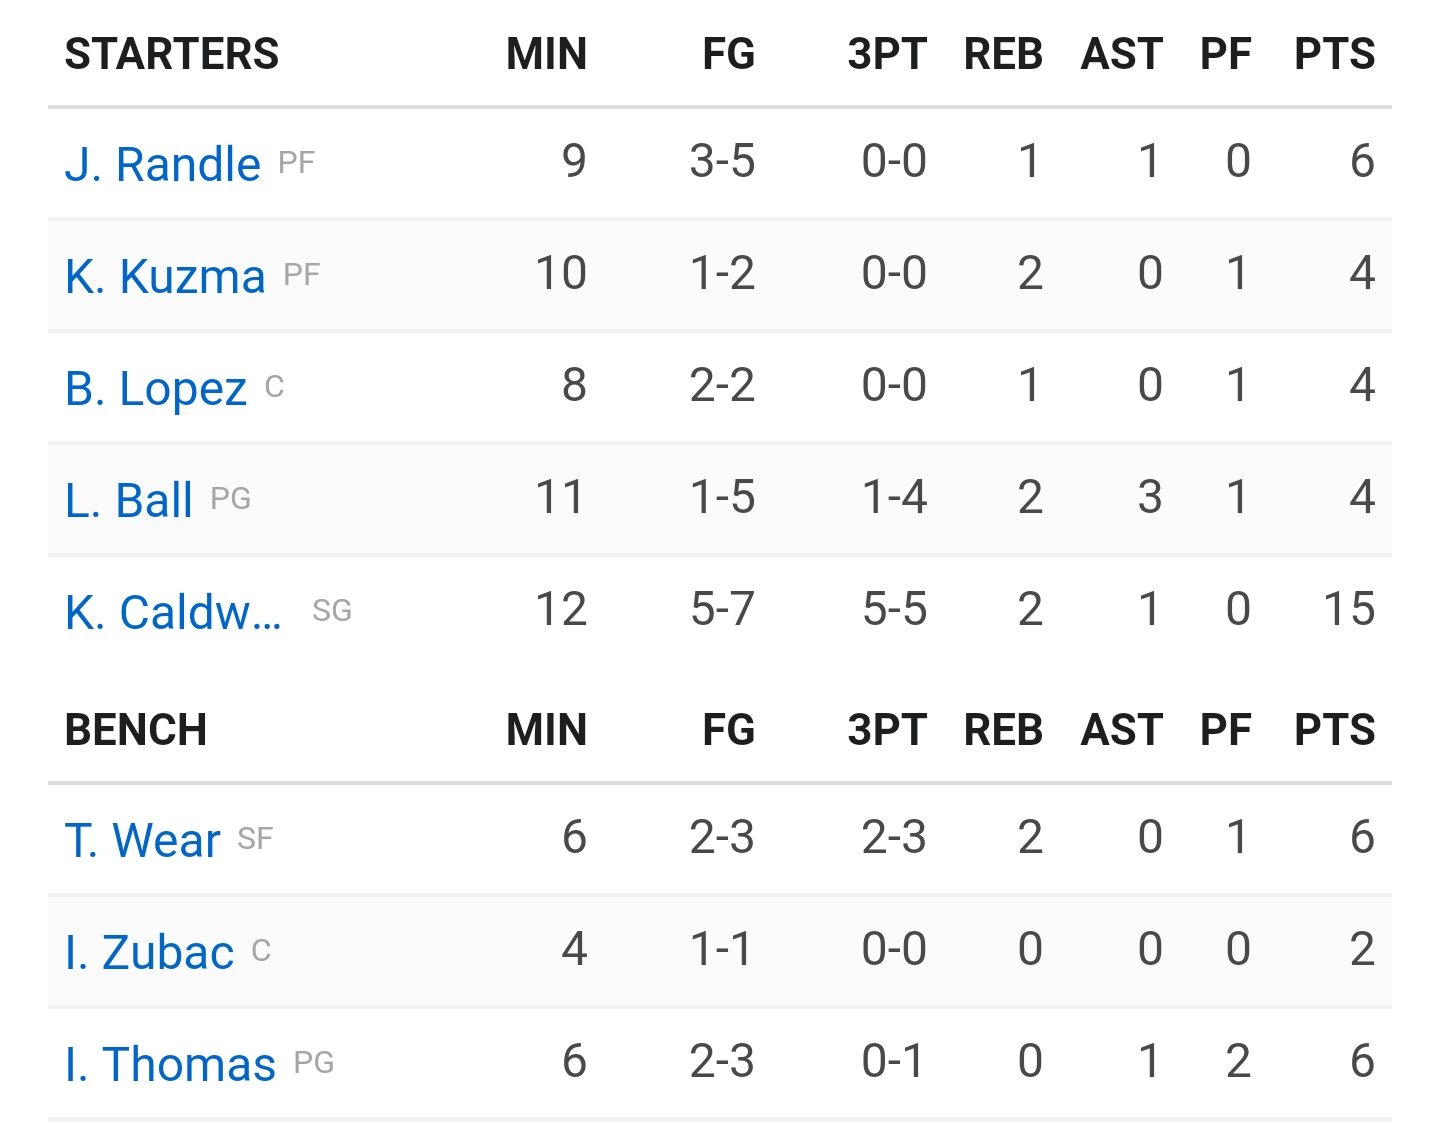Viewport: 1440px width, 1123px height.
Task: Open J. Randle player profile link
Action: pyautogui.click(x=162, y=164)
